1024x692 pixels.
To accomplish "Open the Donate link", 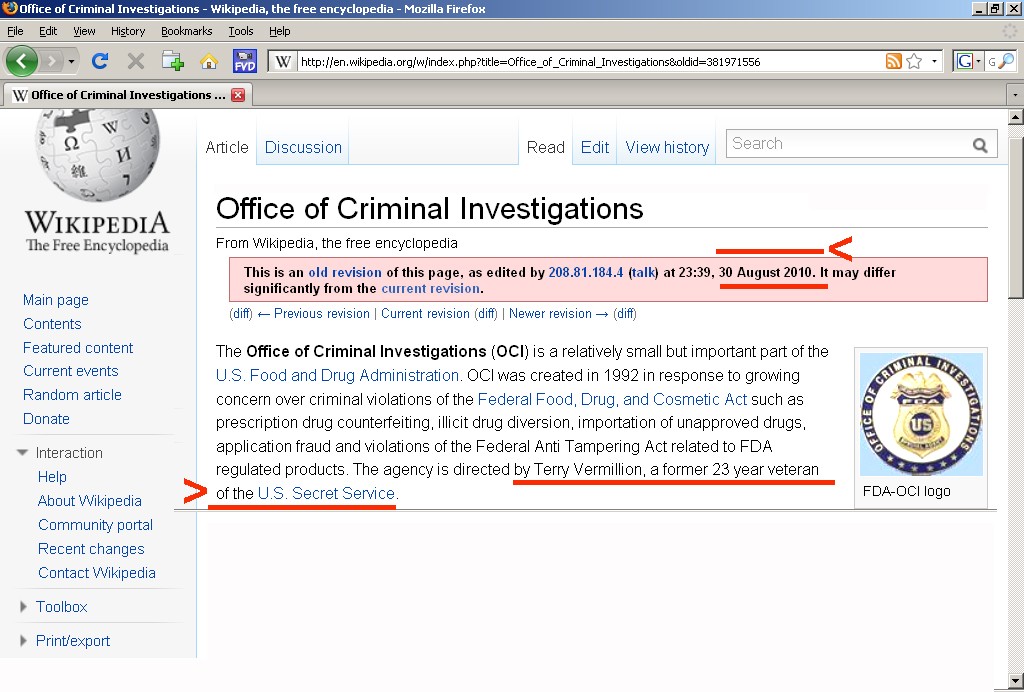I will [46, 419].
